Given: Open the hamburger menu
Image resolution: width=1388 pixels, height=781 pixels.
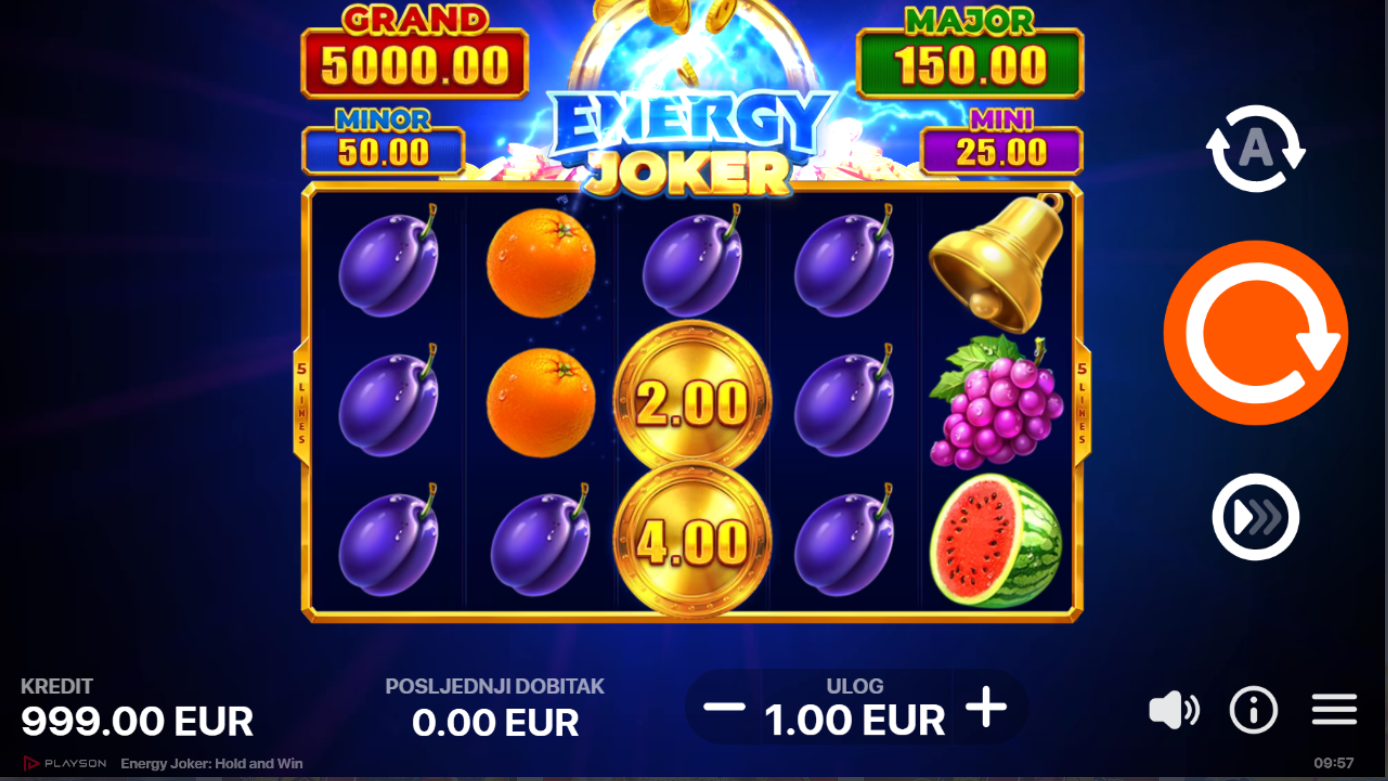Looking at the screenshot, I should tap(1334, 710).
